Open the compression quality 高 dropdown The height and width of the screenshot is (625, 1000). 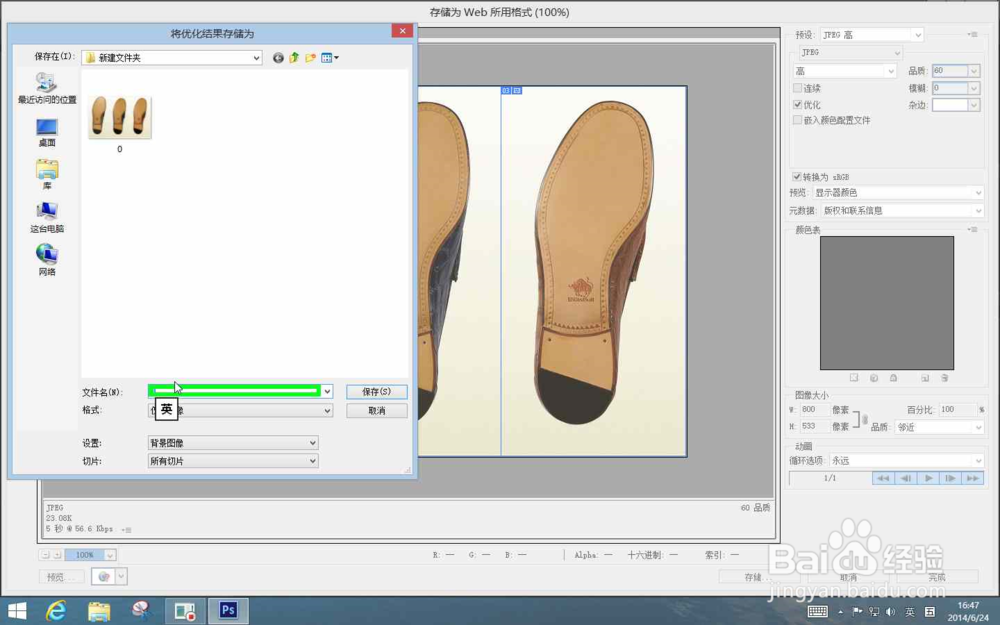pos(844,71)
